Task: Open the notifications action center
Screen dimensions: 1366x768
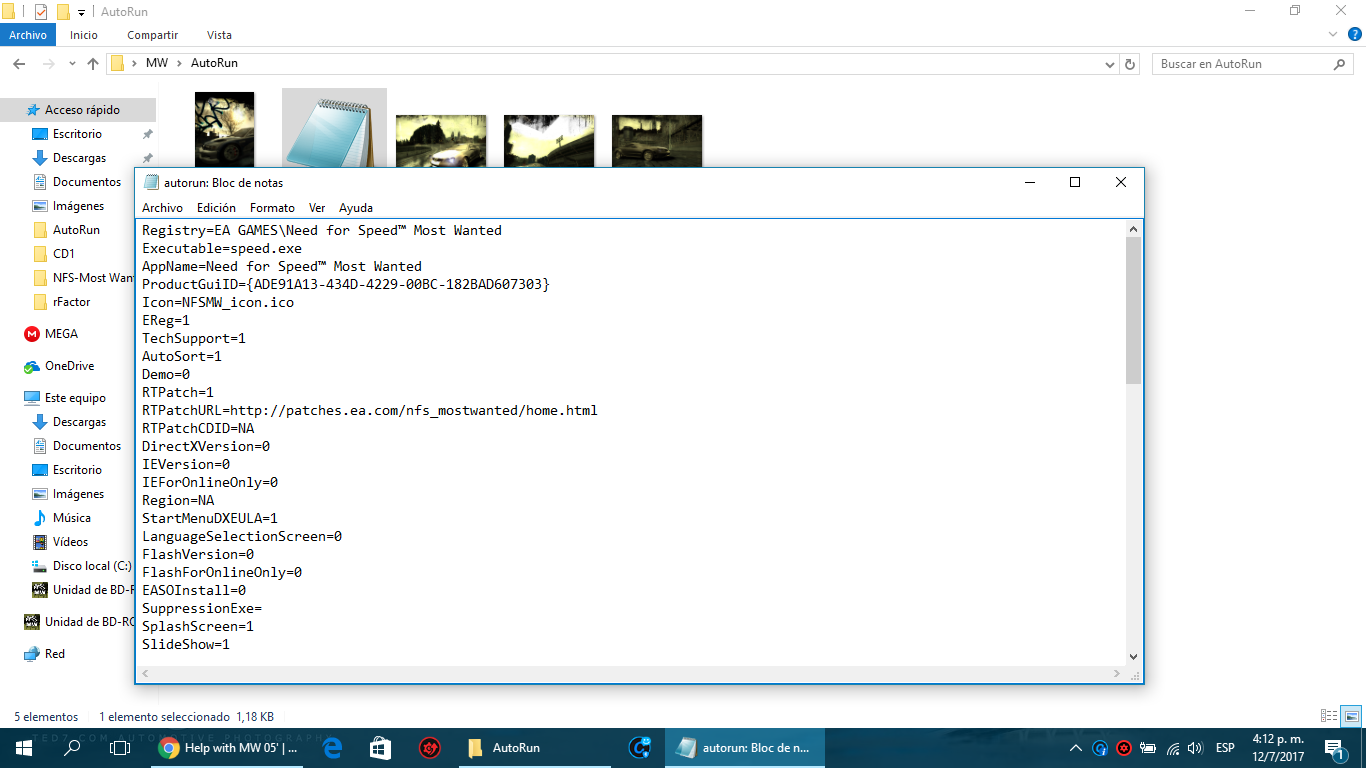Action: pos(1334,748)
